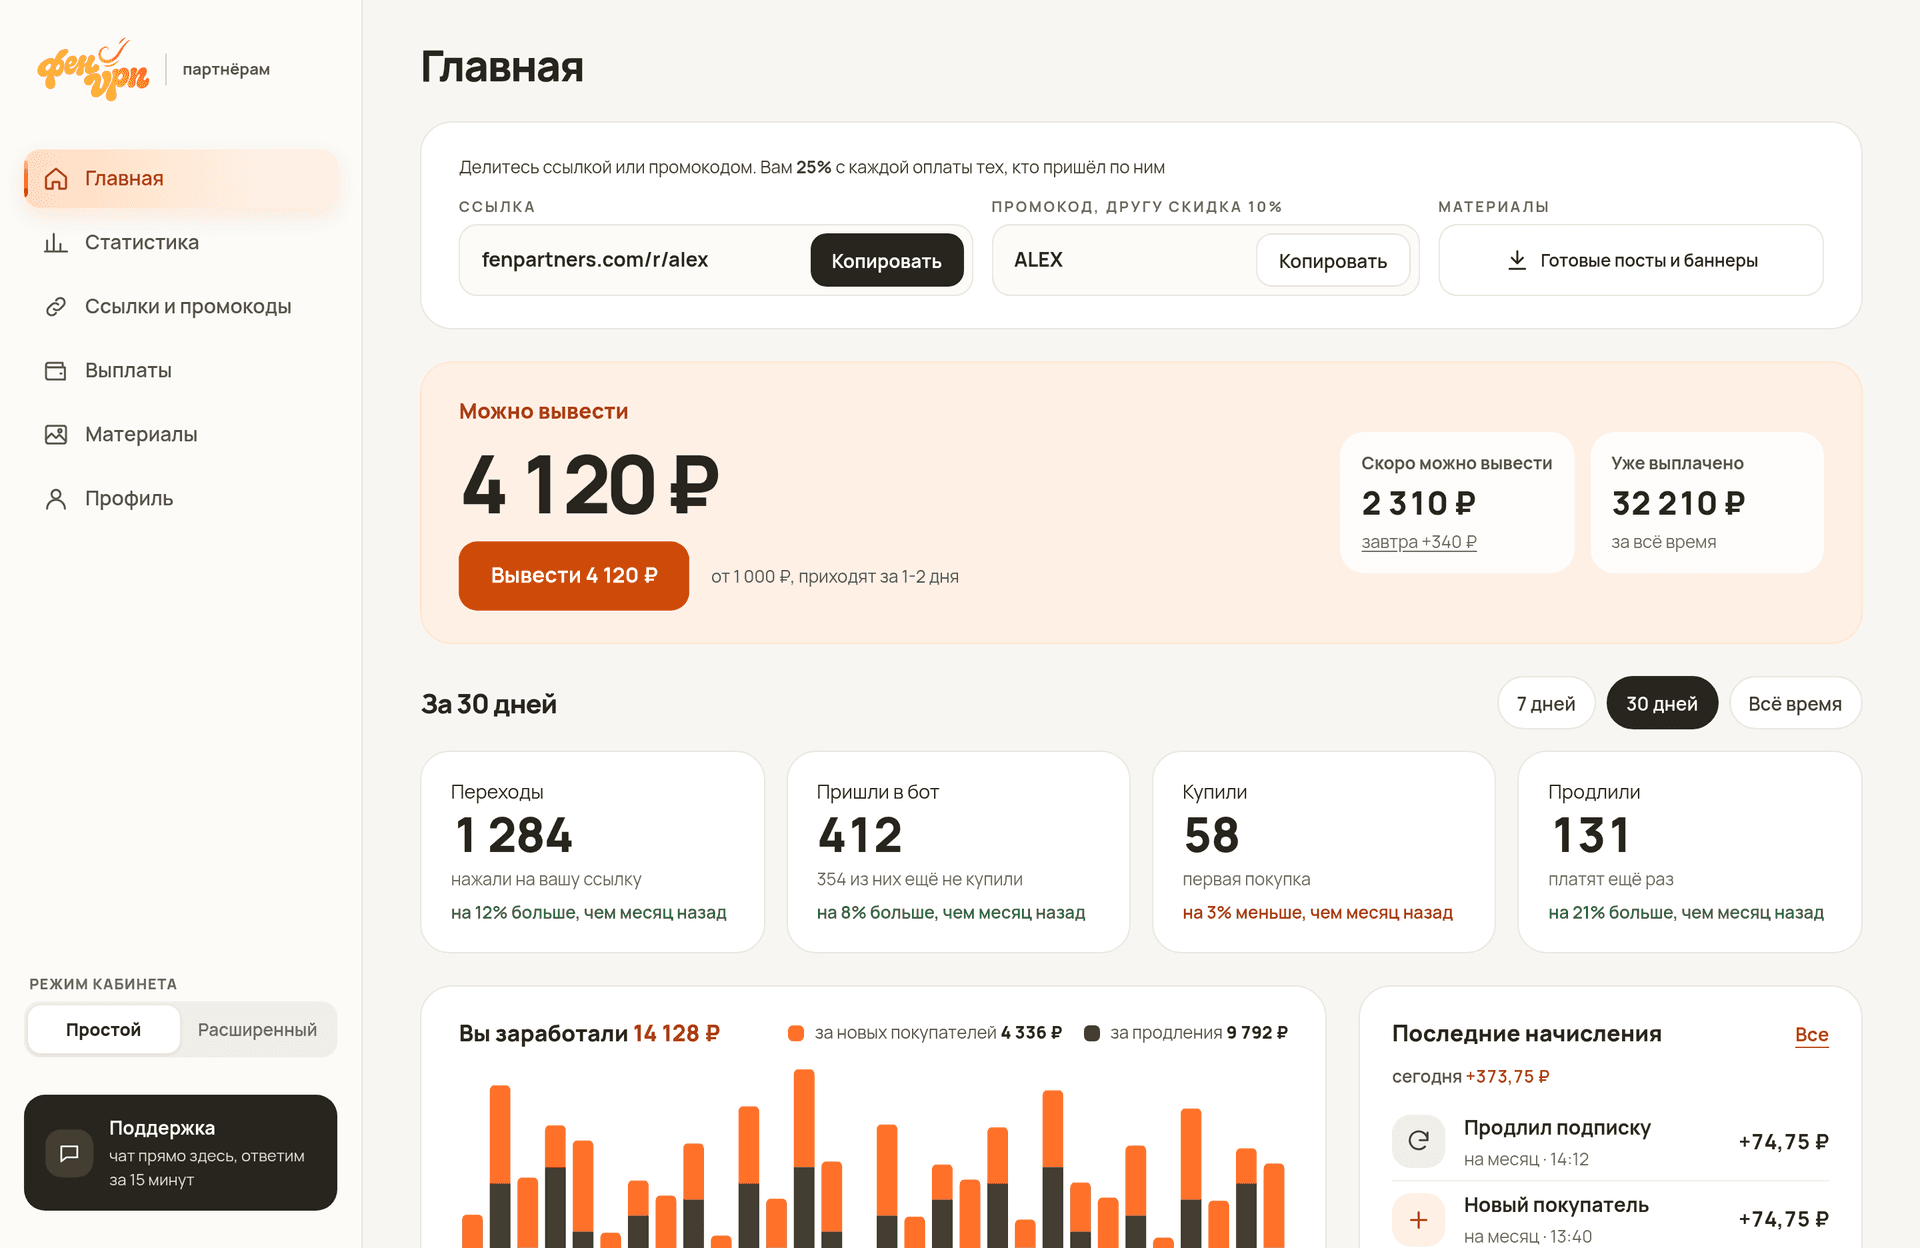Click the Вы заработали 14 128 ₽ heading
Image resolution: width=1920 pixels, height=1248 pixels.
pos(589,1034)
